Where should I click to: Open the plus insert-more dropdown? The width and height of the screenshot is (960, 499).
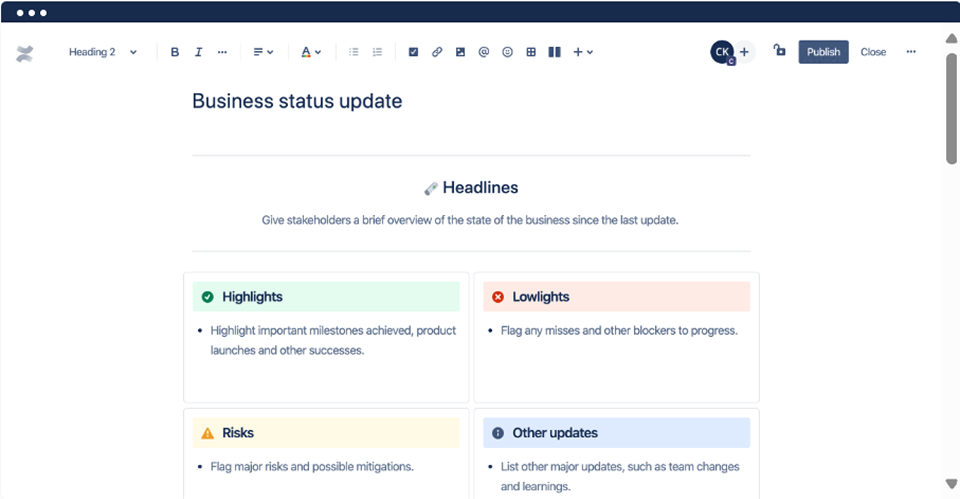[583, 52]
